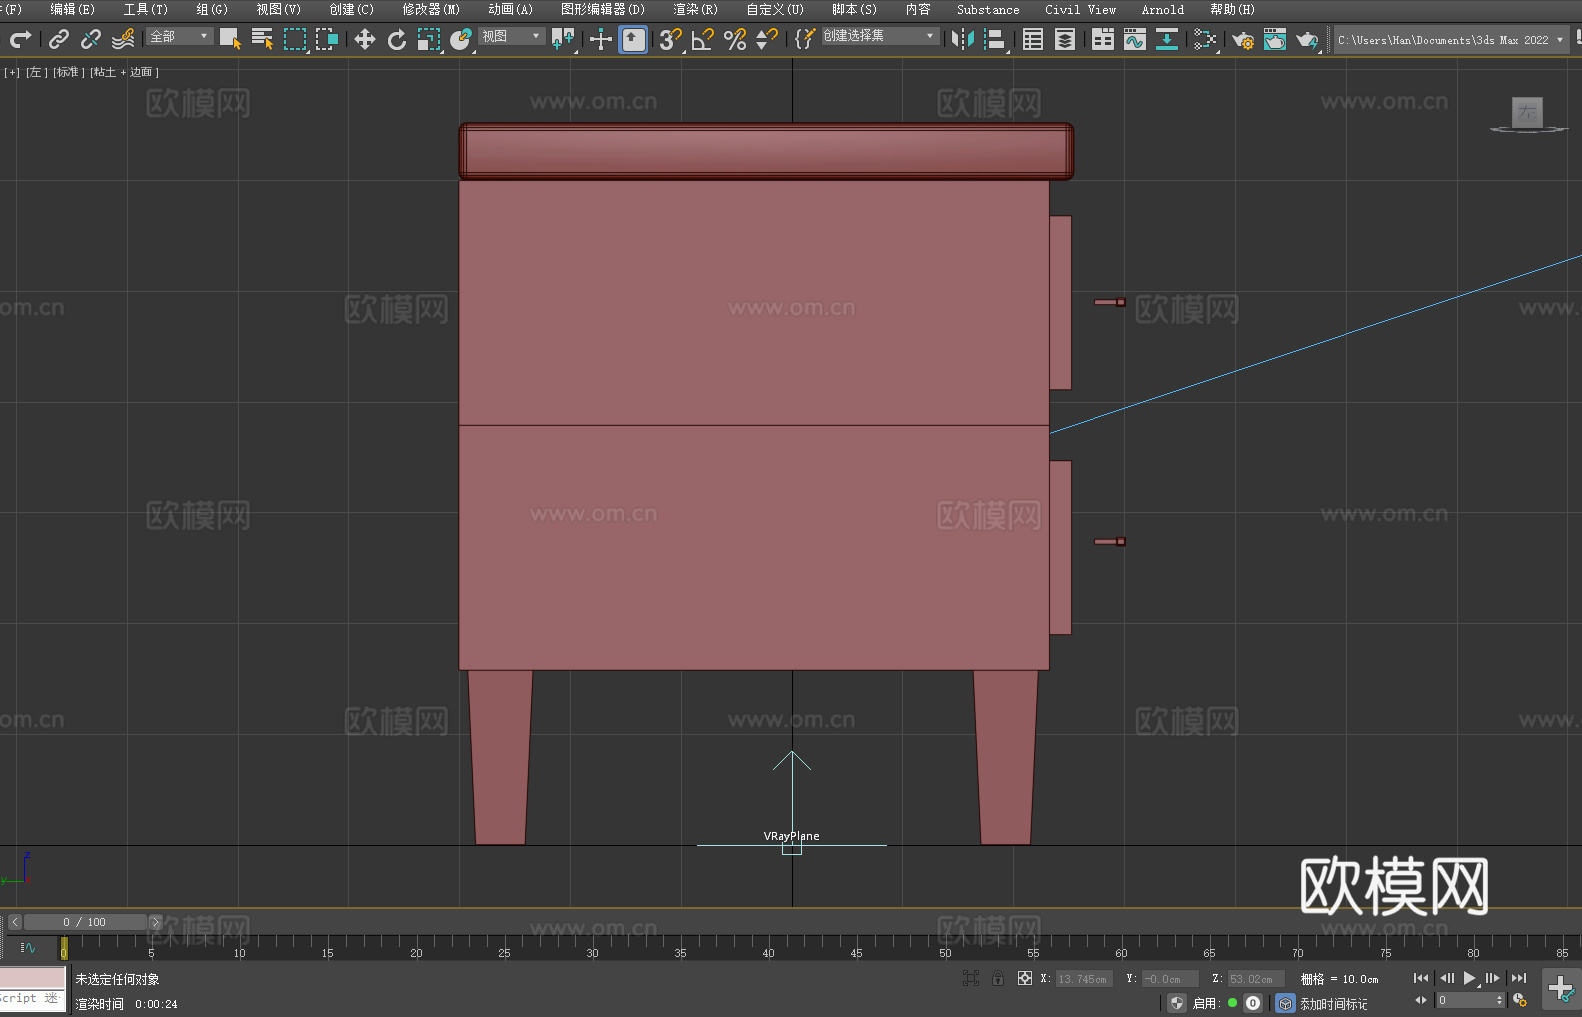Image resolution: width=1582 pixels, height=1017 pixels.
Task: Click the X coordinate field 13.745cm
Action: point(1084,979)
